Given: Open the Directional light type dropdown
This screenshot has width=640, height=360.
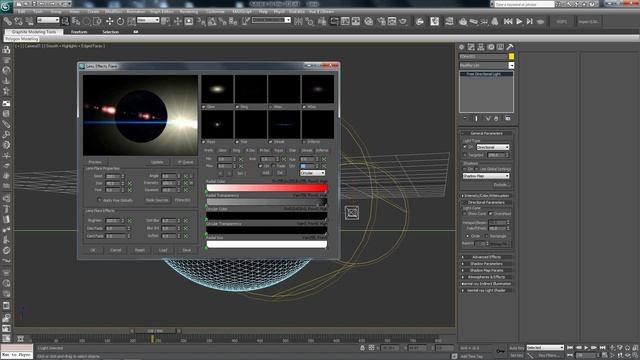Looking at the screenshot, I should pos(493,147).
